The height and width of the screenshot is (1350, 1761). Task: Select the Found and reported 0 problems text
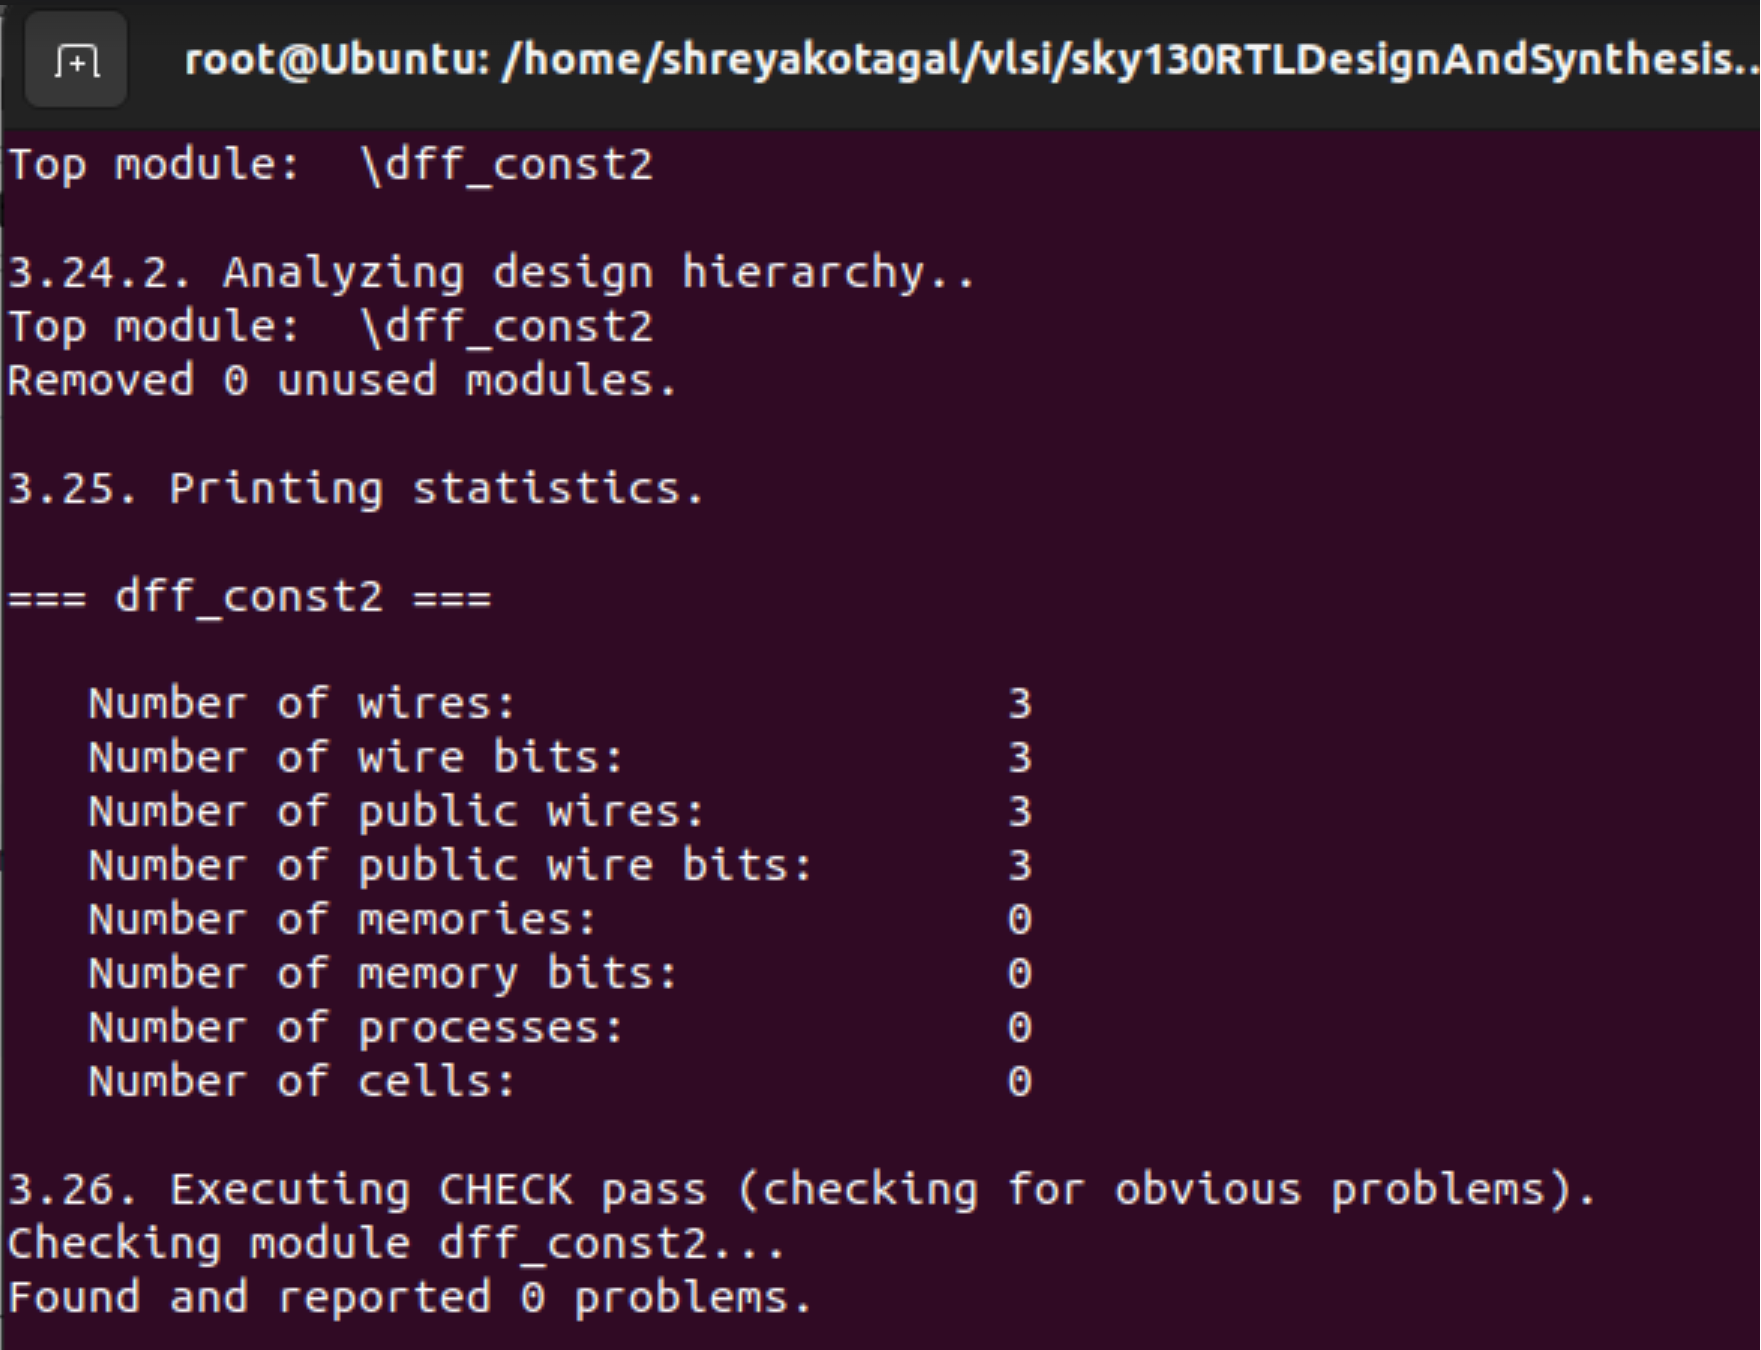[410, 1296]
